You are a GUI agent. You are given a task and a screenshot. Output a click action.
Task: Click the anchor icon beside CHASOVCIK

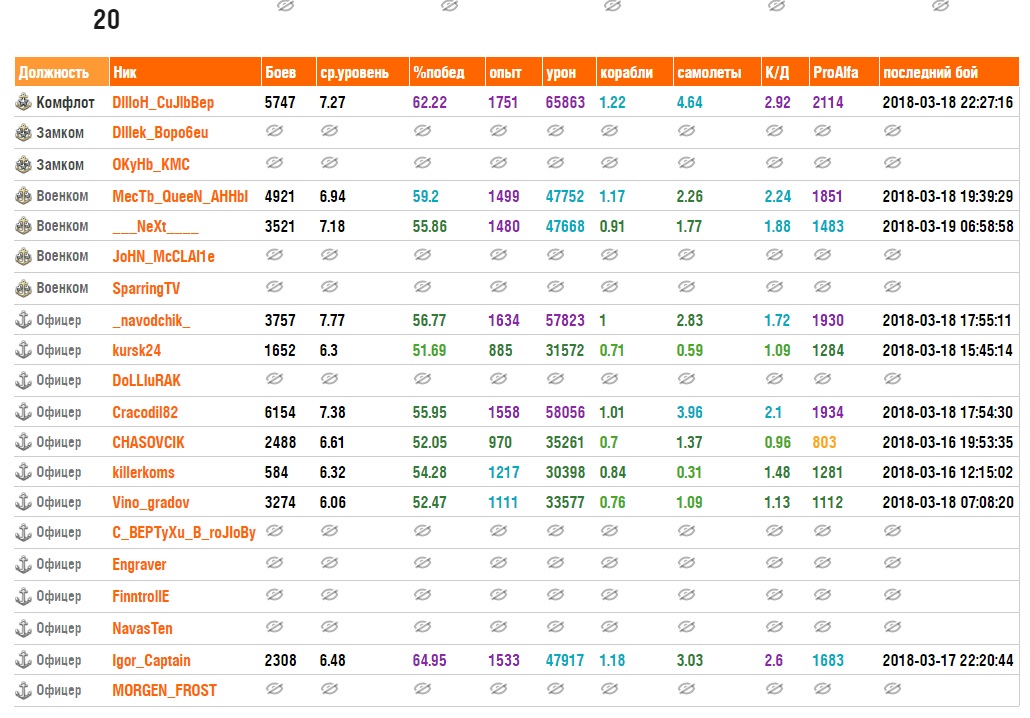click(x=24, y=442)
